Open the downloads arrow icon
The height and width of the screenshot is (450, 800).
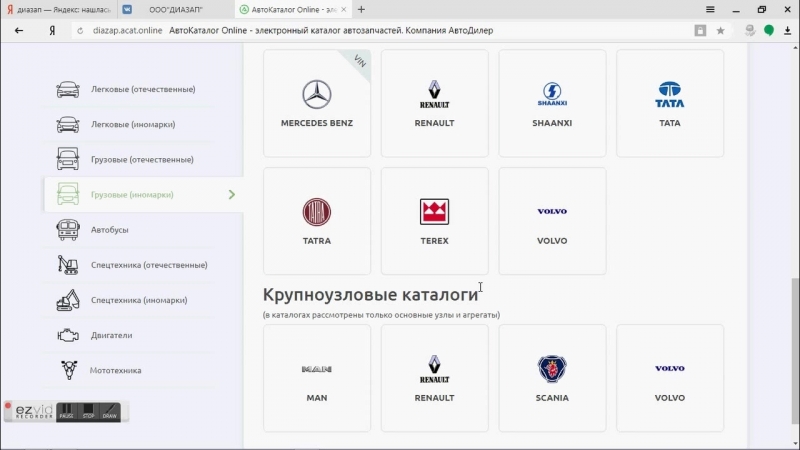[x=787, y=31]
